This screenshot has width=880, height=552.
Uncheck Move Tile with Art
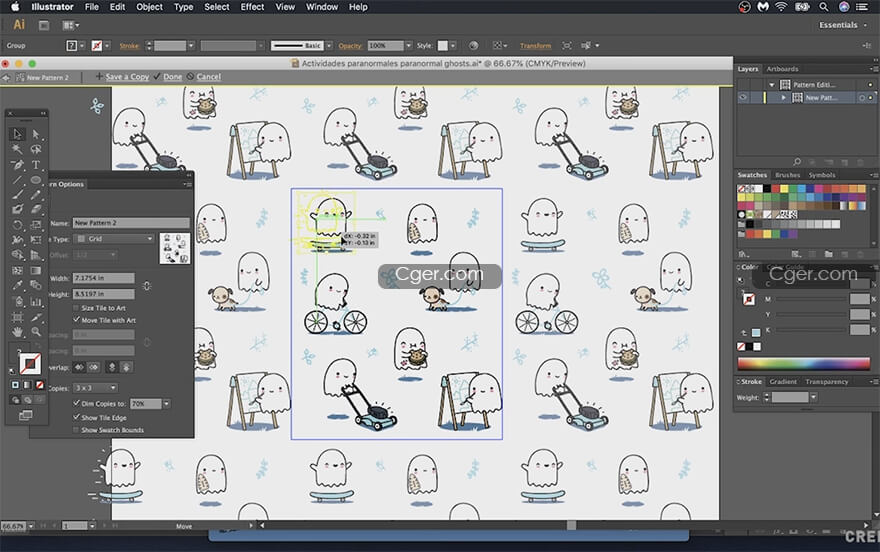tap(77, 320)
